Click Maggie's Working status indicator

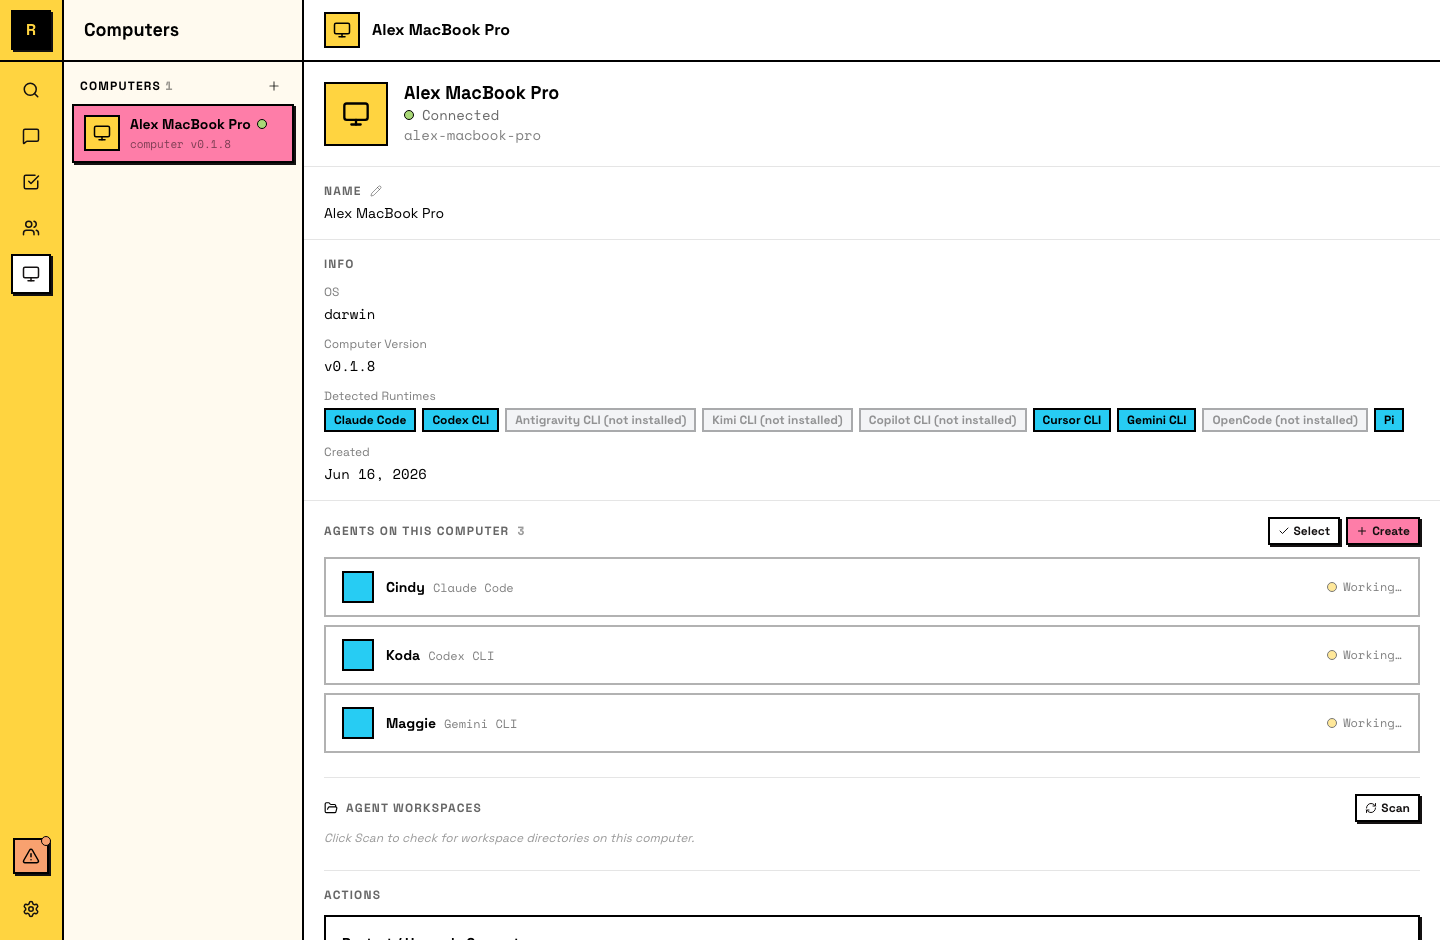click(1364, 723)
